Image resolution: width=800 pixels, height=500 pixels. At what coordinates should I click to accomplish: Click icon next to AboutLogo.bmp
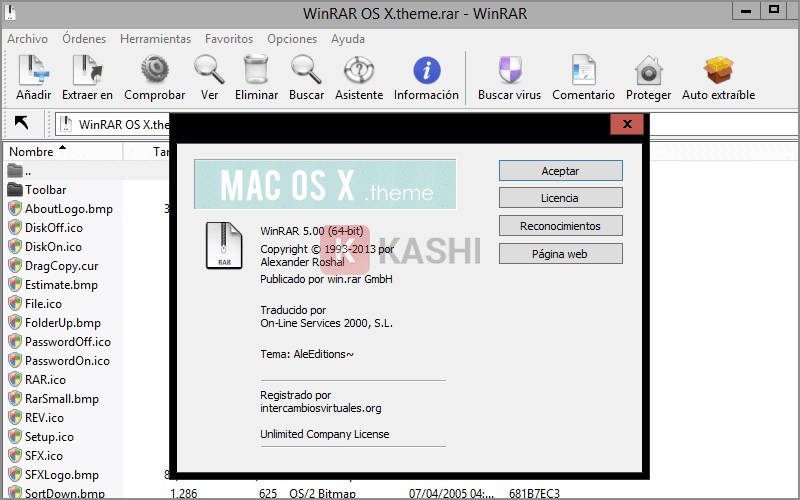(x=15, y=208)
